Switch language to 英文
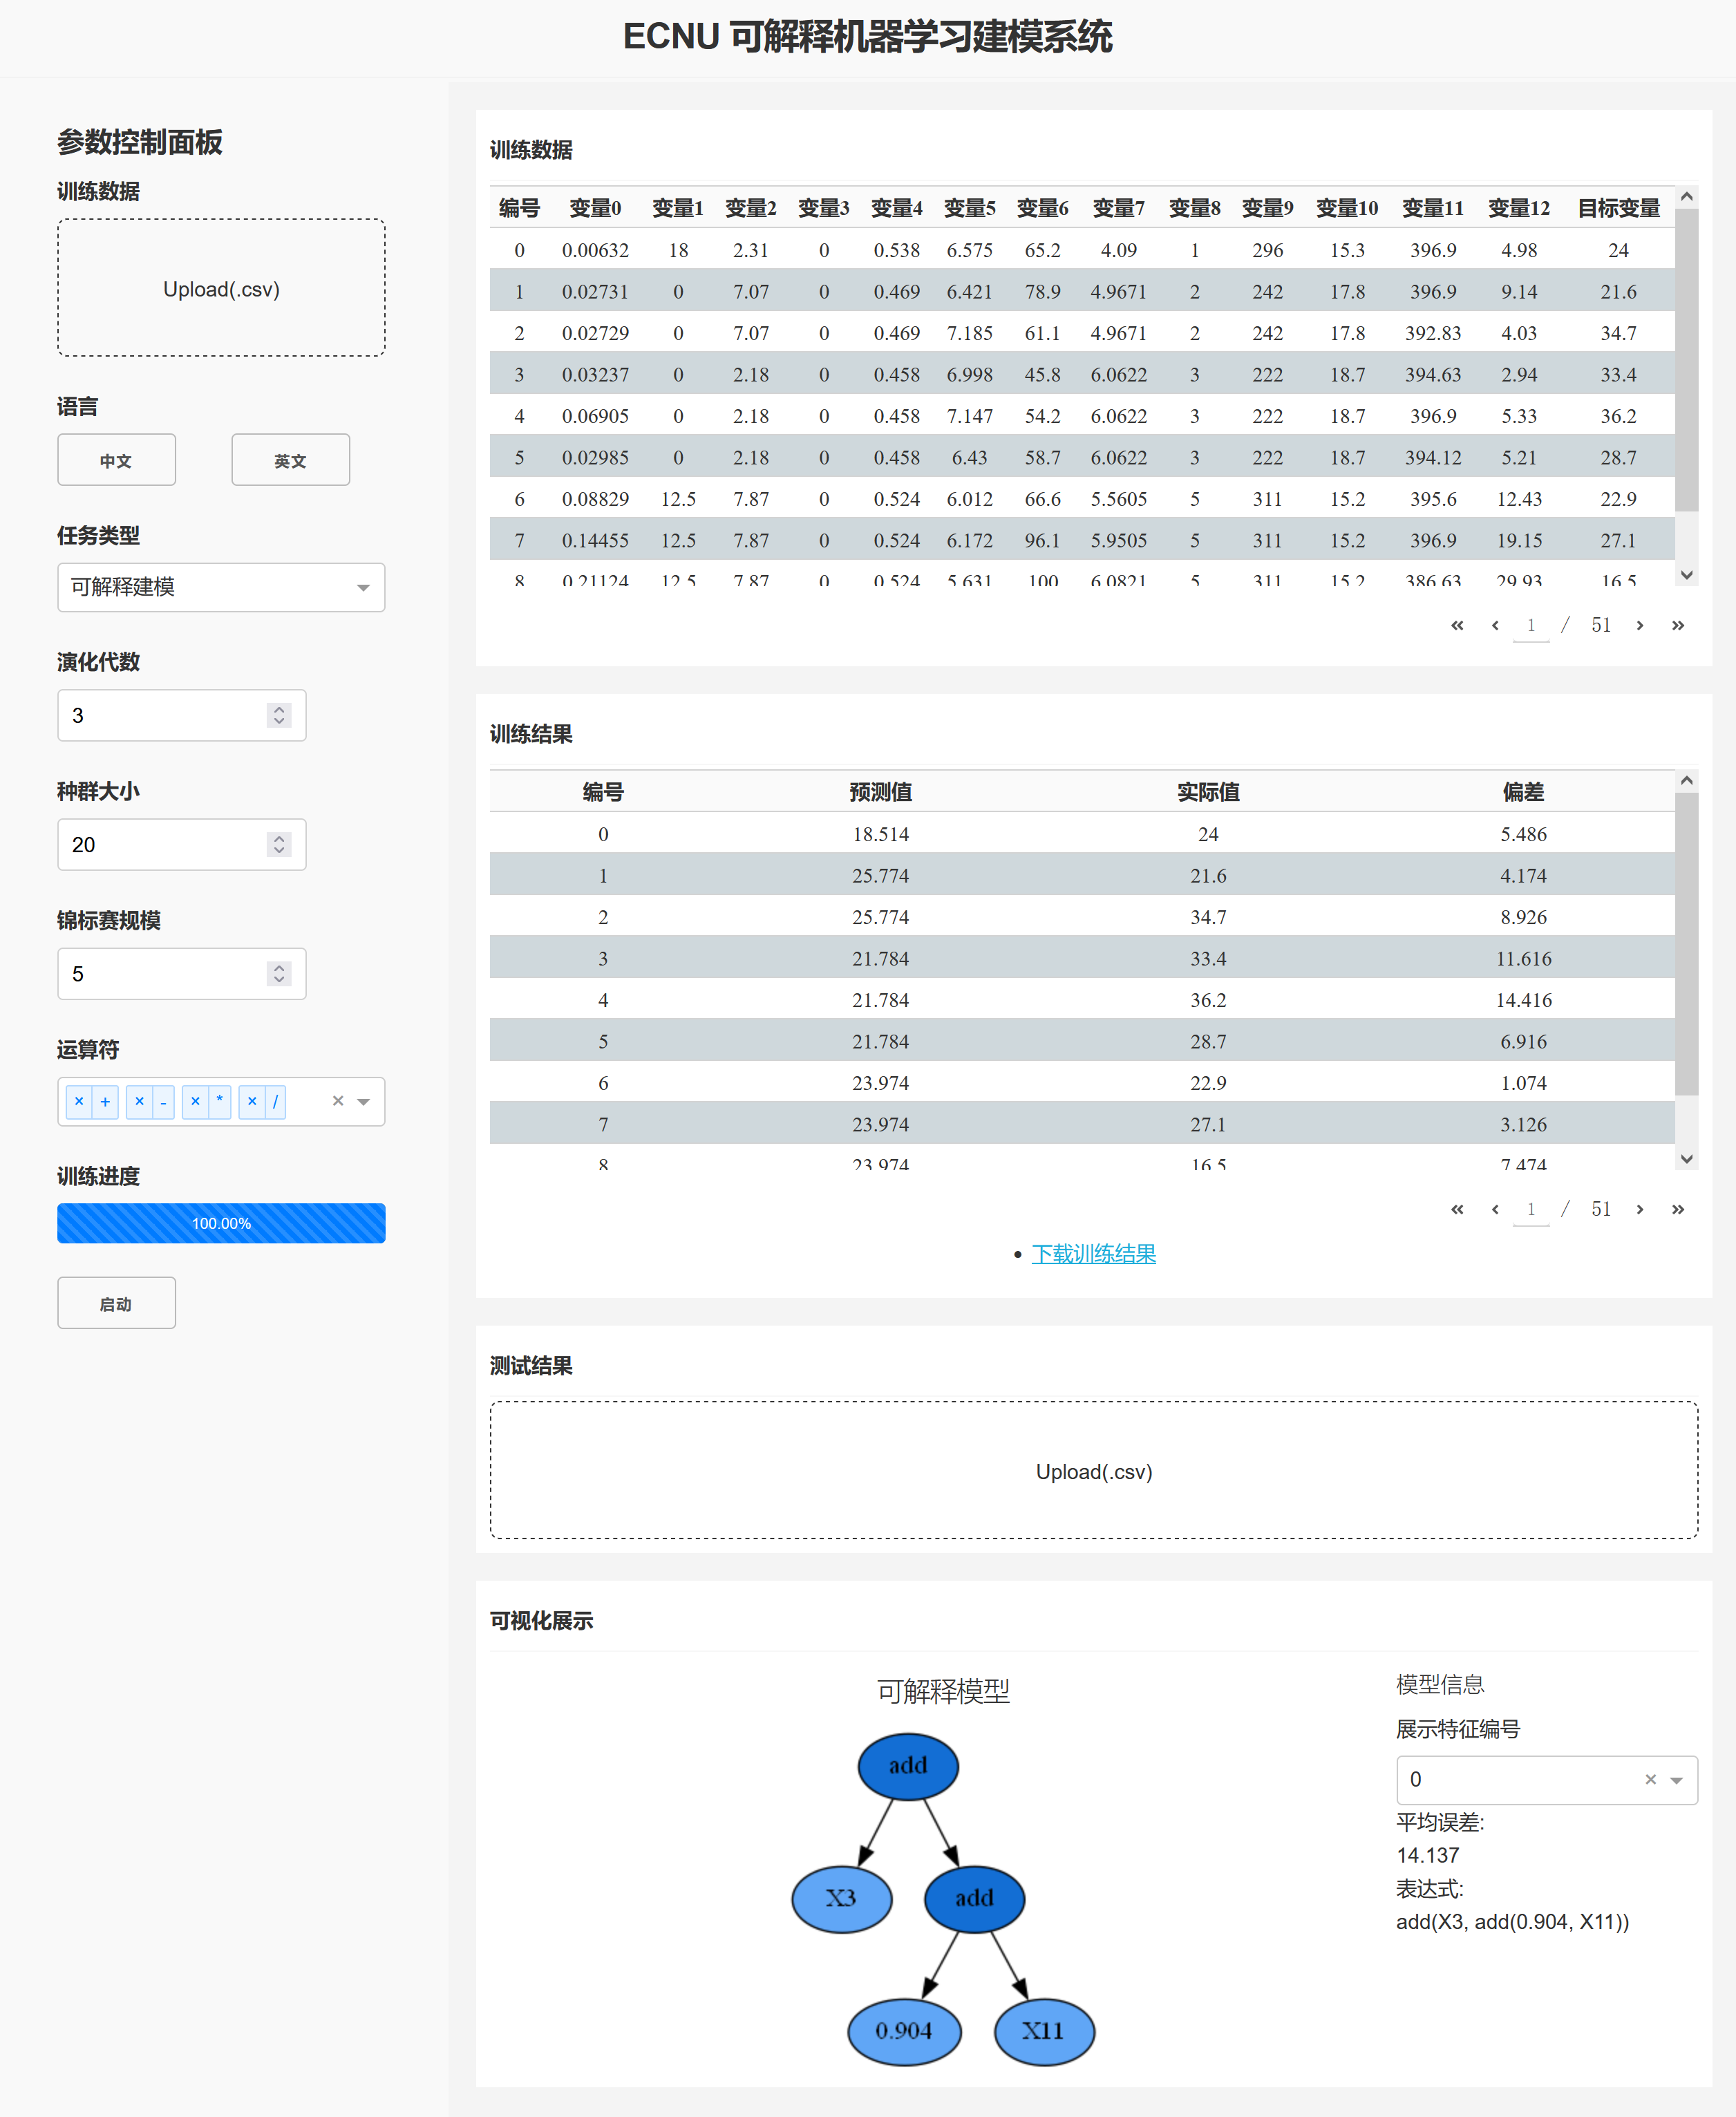 pyautogui.click(x=291, y=460)
